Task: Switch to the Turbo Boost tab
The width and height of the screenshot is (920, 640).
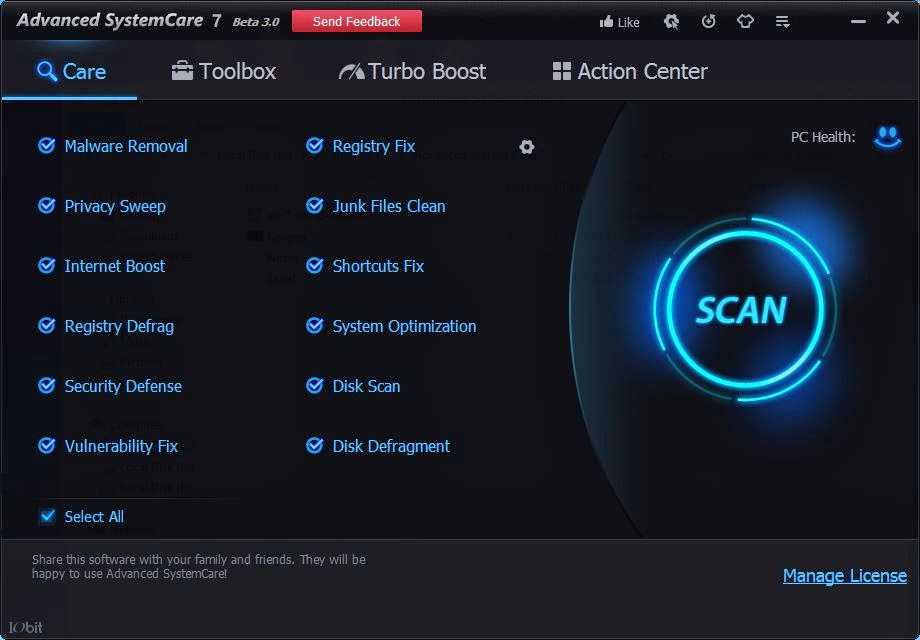Action: pyautogui.click(x=412, y=72)
